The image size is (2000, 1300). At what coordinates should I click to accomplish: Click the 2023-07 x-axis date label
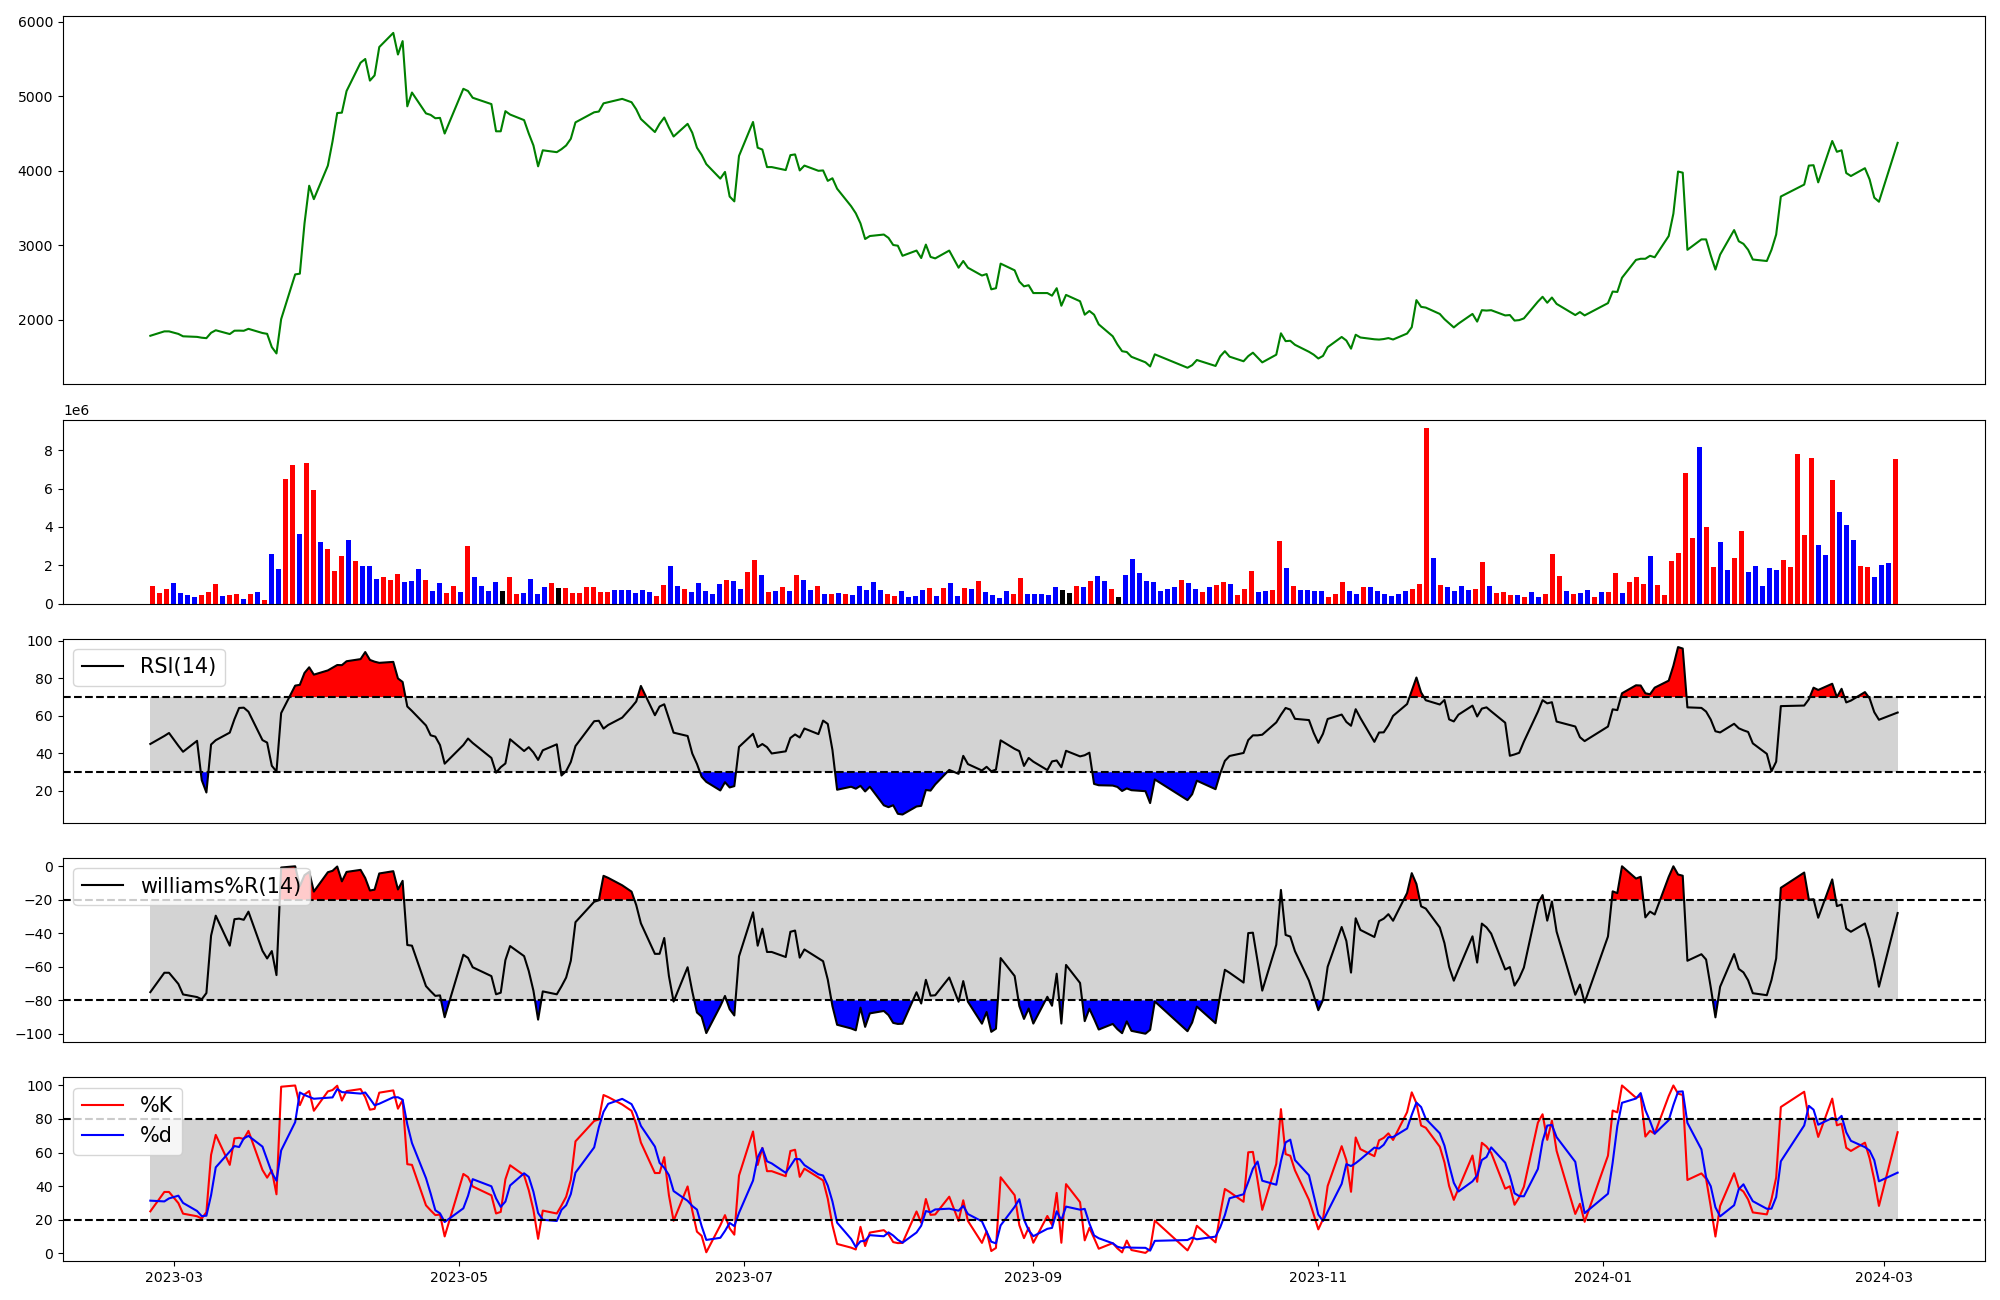coord(745,1277)
